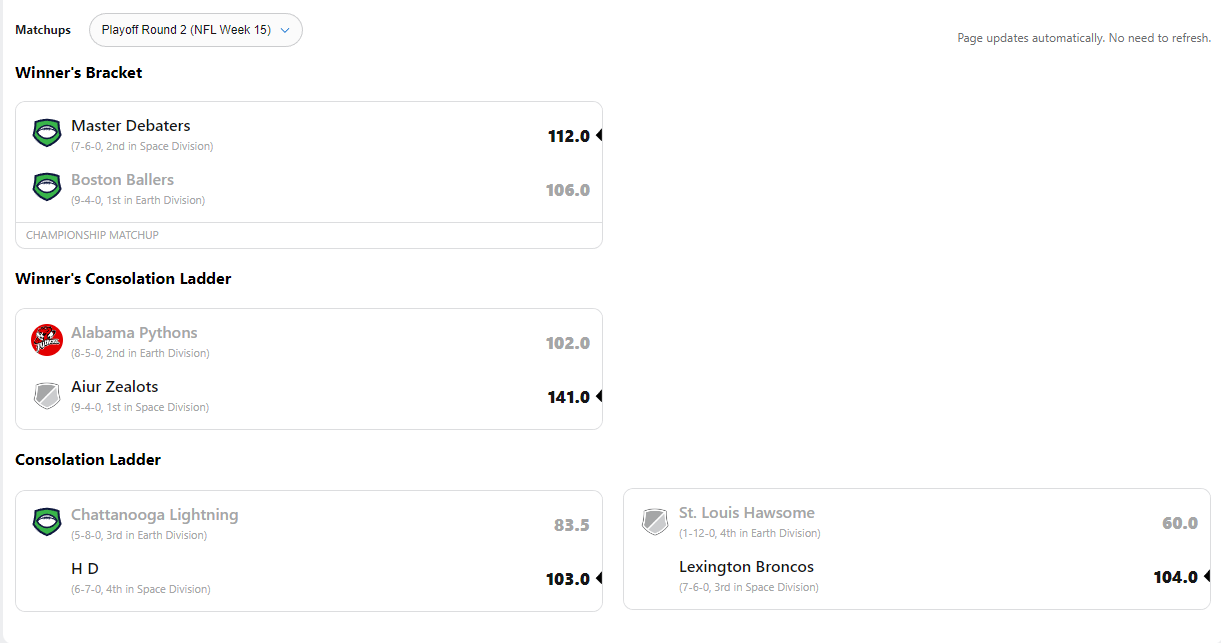Screen dimensions: 1221x643
Task: Click winner arrow next to 112.0 score
Action: click(x=599, y=136)
